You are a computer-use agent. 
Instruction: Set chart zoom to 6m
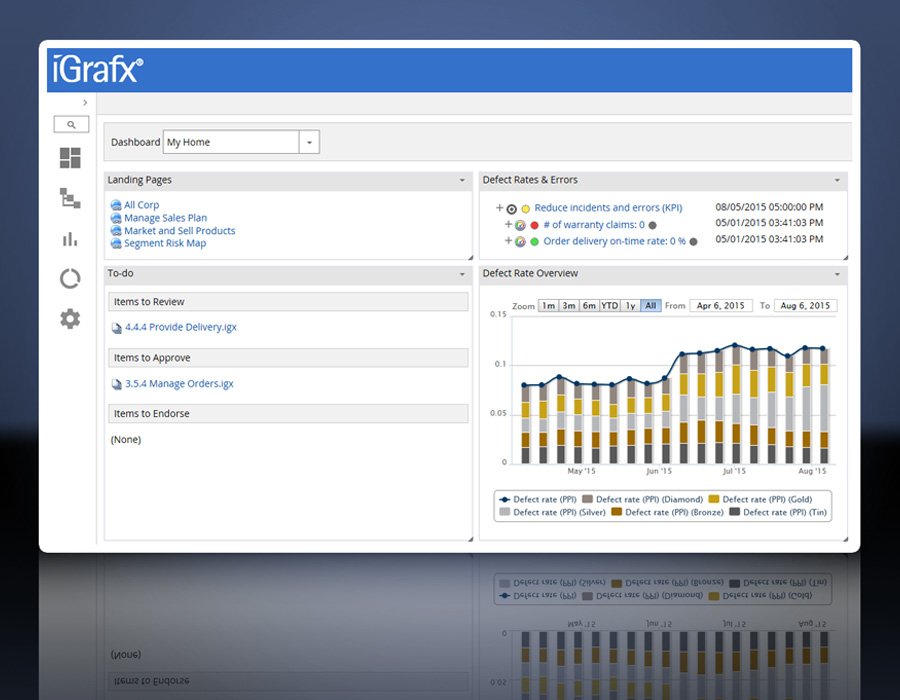[x=589, y=306]
